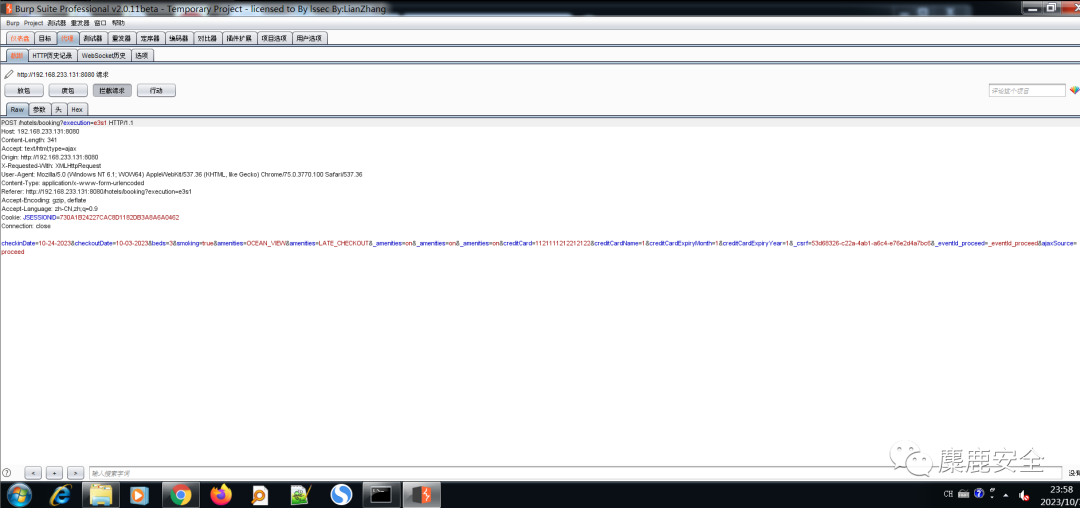
Task: Open the 帮助 menu
Action: tap(118, 23)
